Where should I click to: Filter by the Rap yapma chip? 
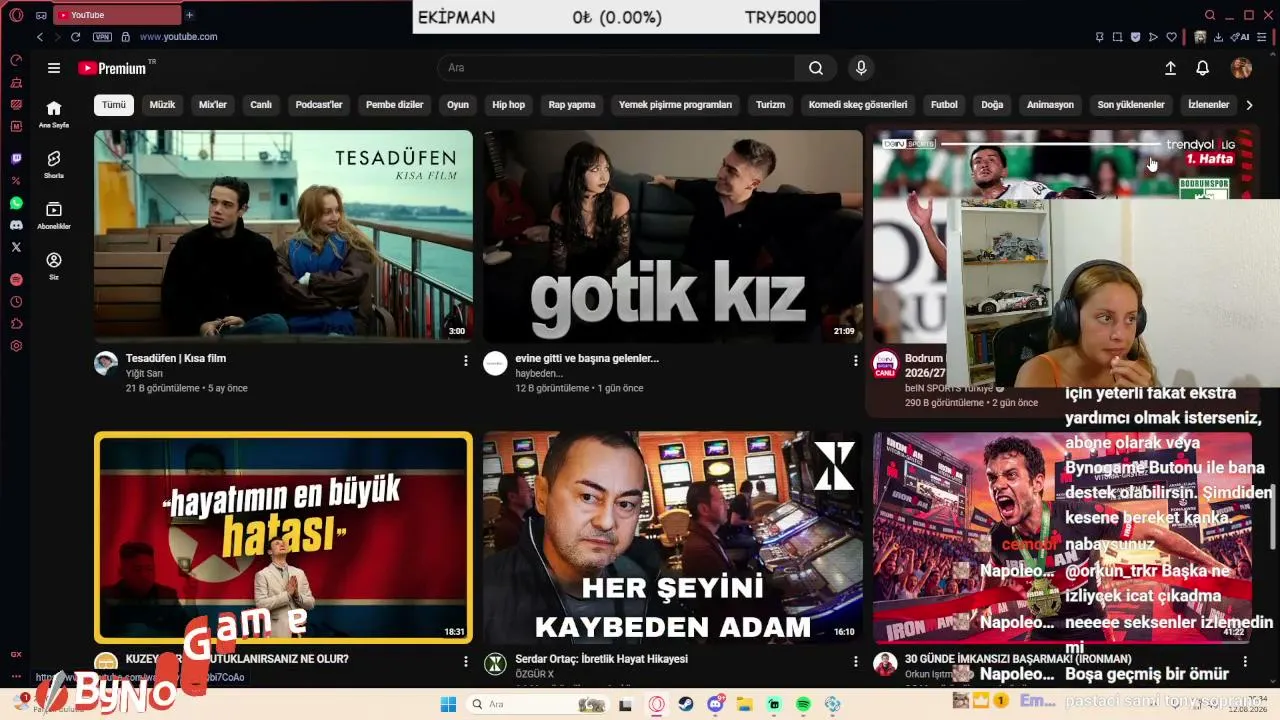click(x=572, y=105)
